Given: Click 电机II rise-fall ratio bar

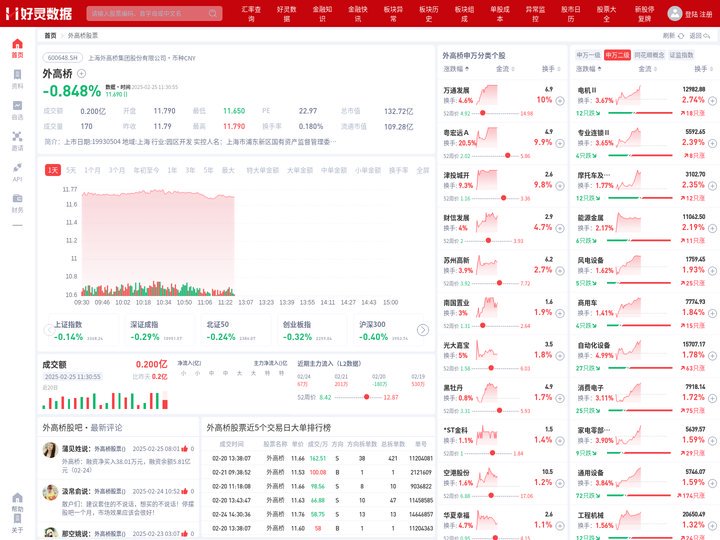Looking at the screenshot, I should [640, 113].
